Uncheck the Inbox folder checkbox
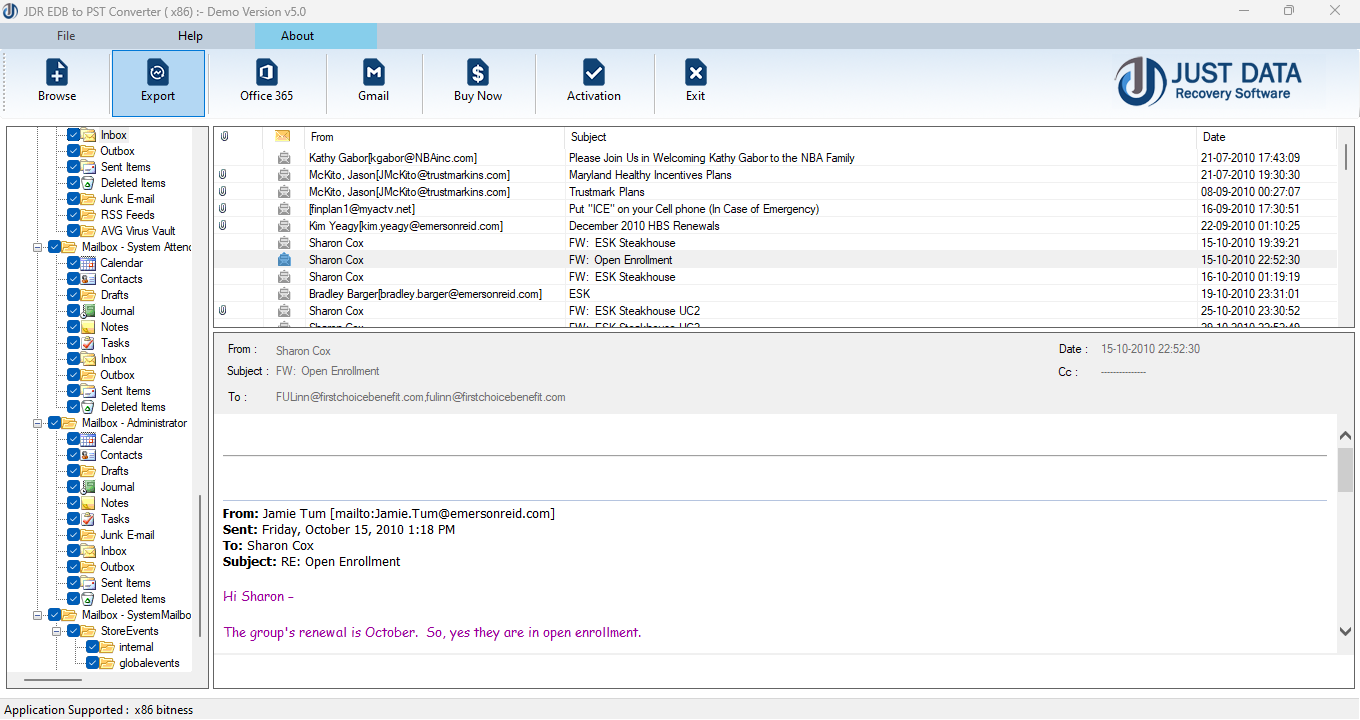 pos(75,134)
